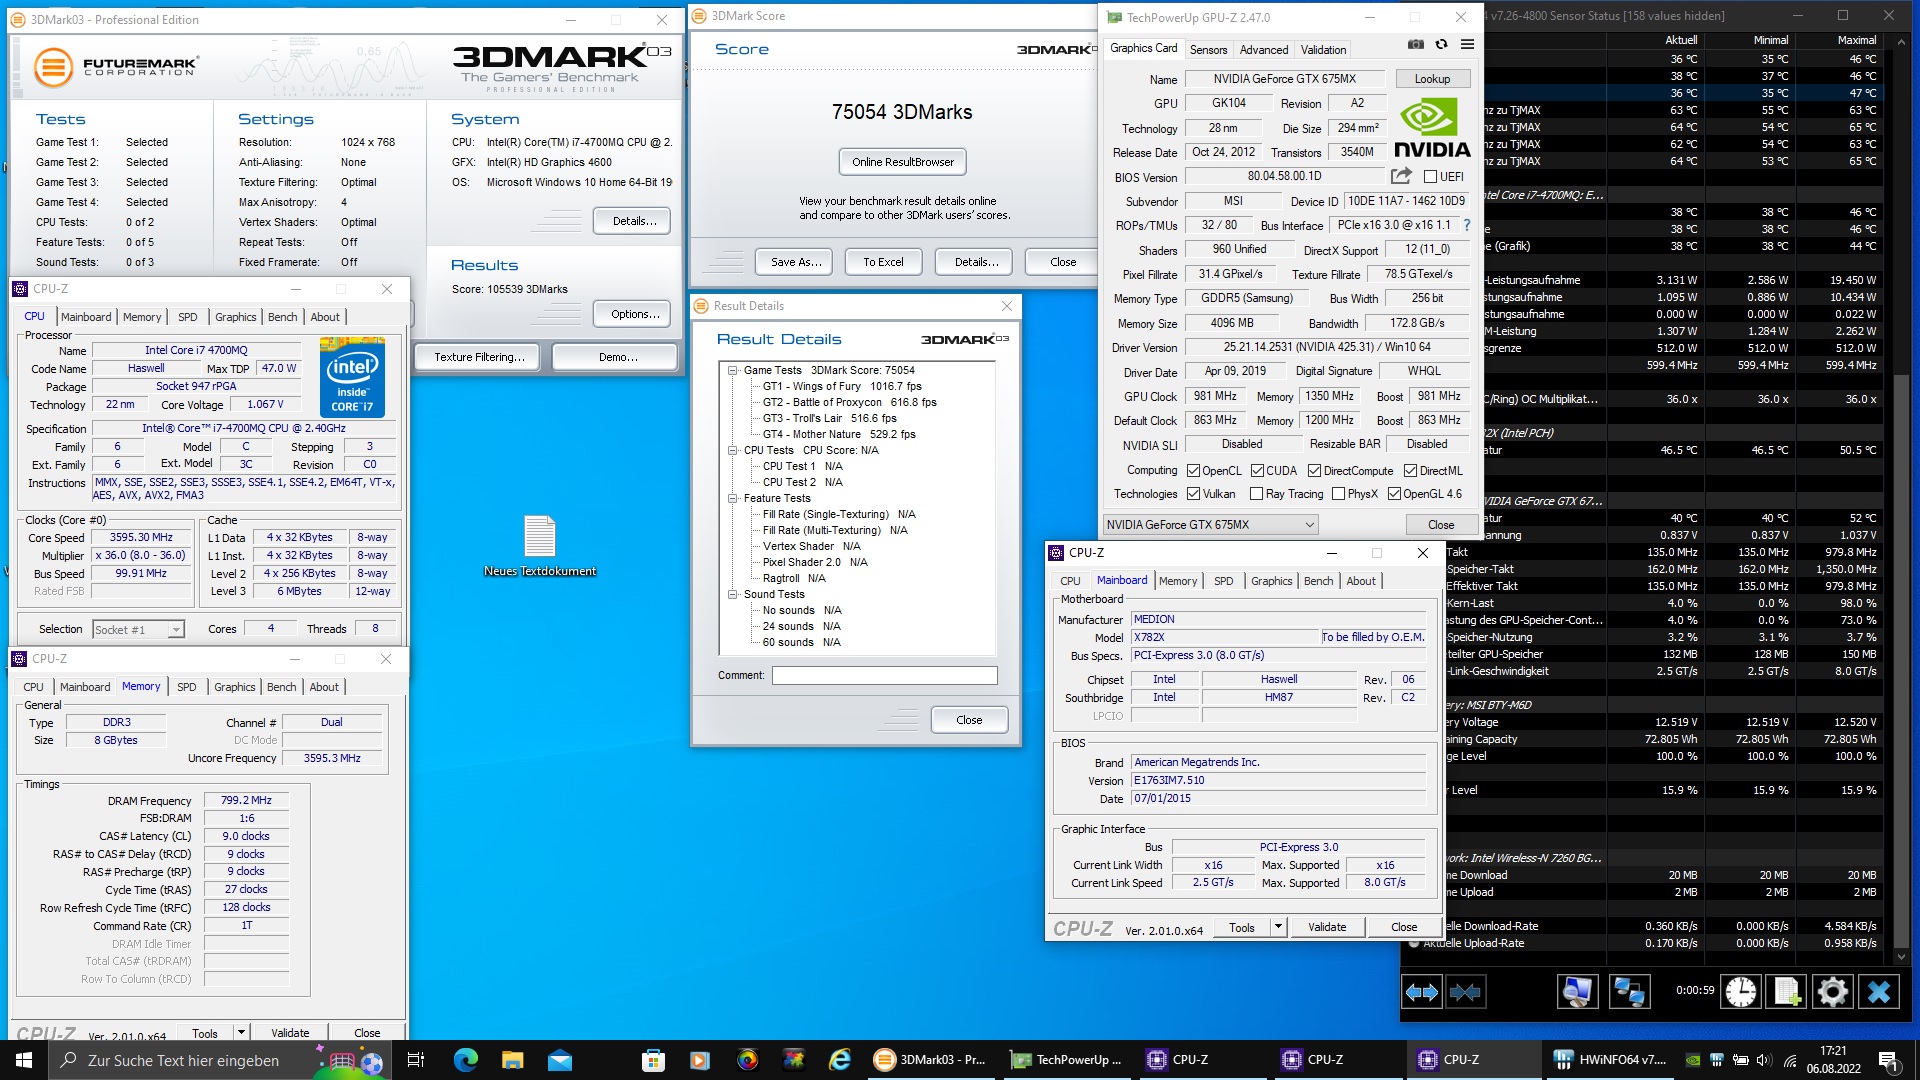The height and width of the screenshot is (1080, 1920).
Task: Open GPU-Z hamburger menu icon
Action: pyautogui.click(x=1467, y=44)
